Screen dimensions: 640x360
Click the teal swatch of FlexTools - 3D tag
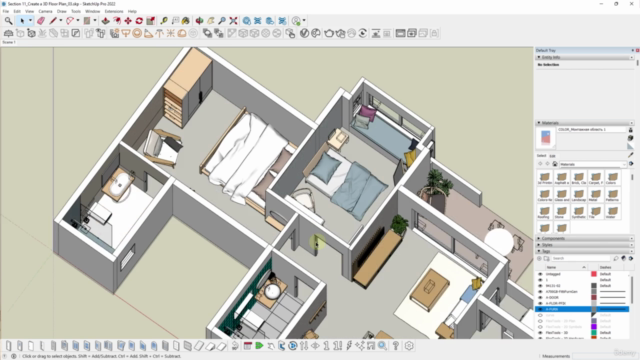[594, 333]
